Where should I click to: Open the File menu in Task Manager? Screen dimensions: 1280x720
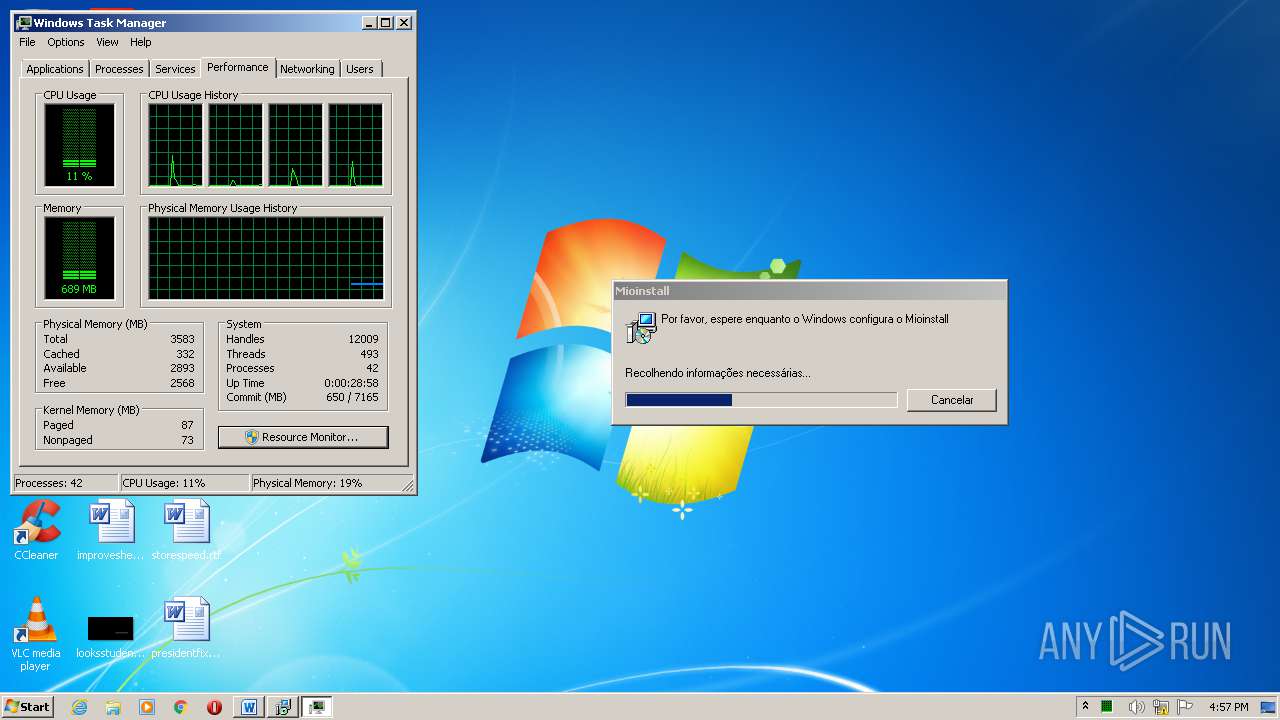(x=27, y=42)
